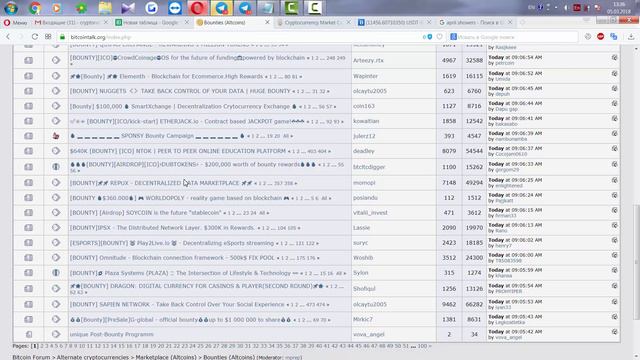Open the folder icon in the taskbar
The image size is (640, 360).
pos(105,8)
